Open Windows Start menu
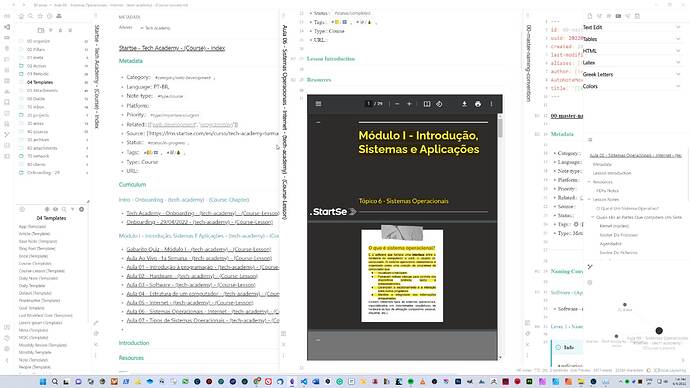690x388 pixels. tap(43, 381)
